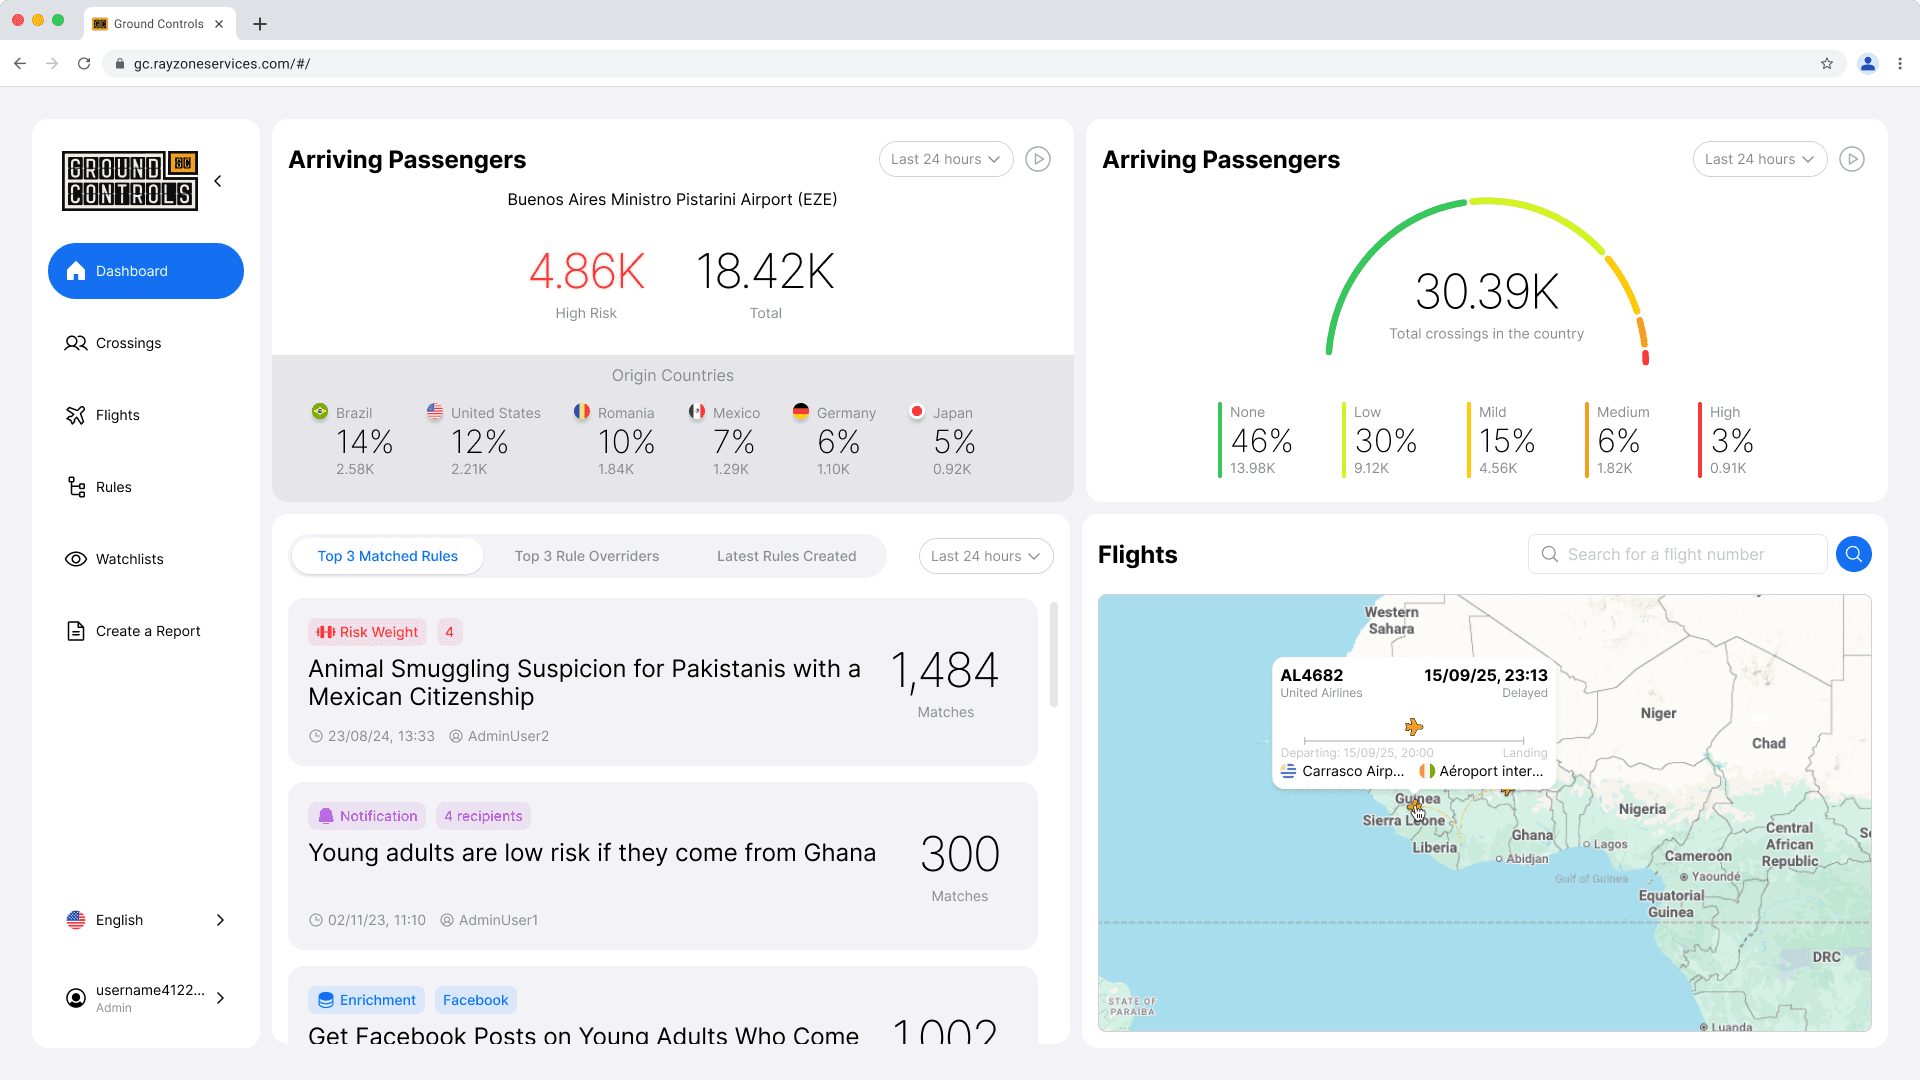Screen dimensions: 1920x1080
Task: Open Animal Smuggling Suspicion rule card
Action: tap(584, 682)
